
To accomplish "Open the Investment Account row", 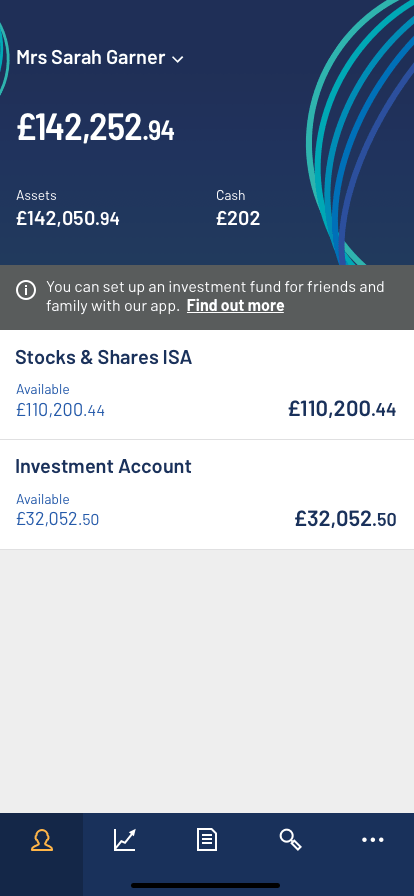I will [207, 495].
